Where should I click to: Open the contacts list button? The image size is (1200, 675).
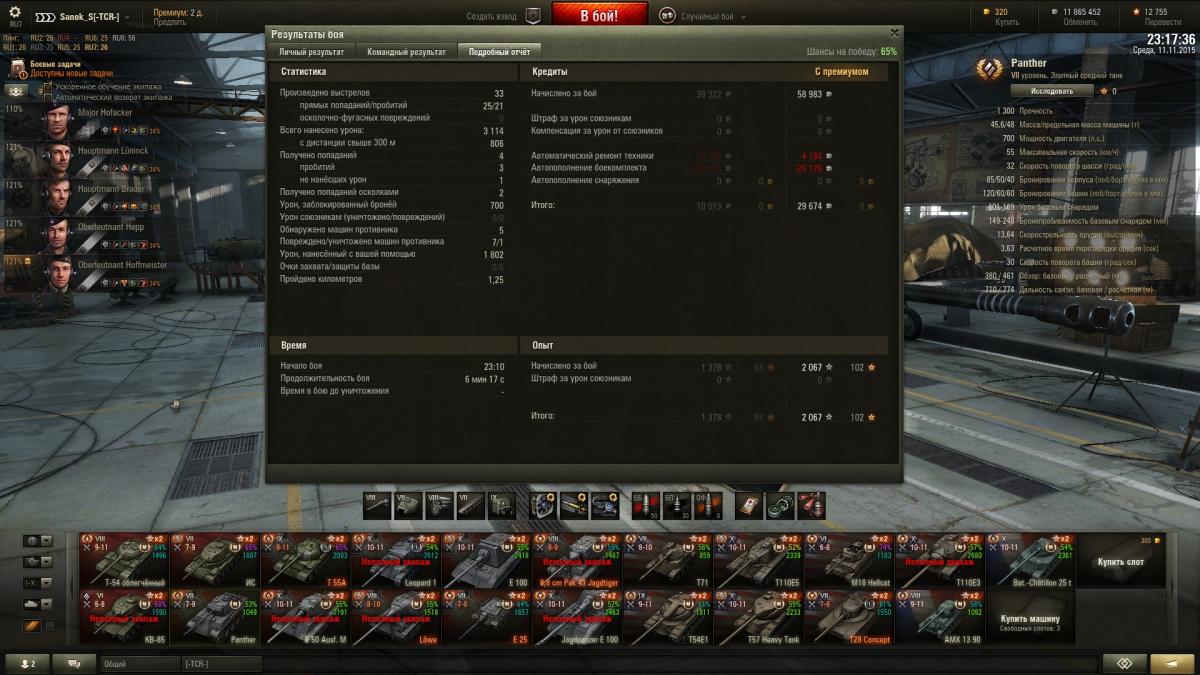tap(26, 663)
